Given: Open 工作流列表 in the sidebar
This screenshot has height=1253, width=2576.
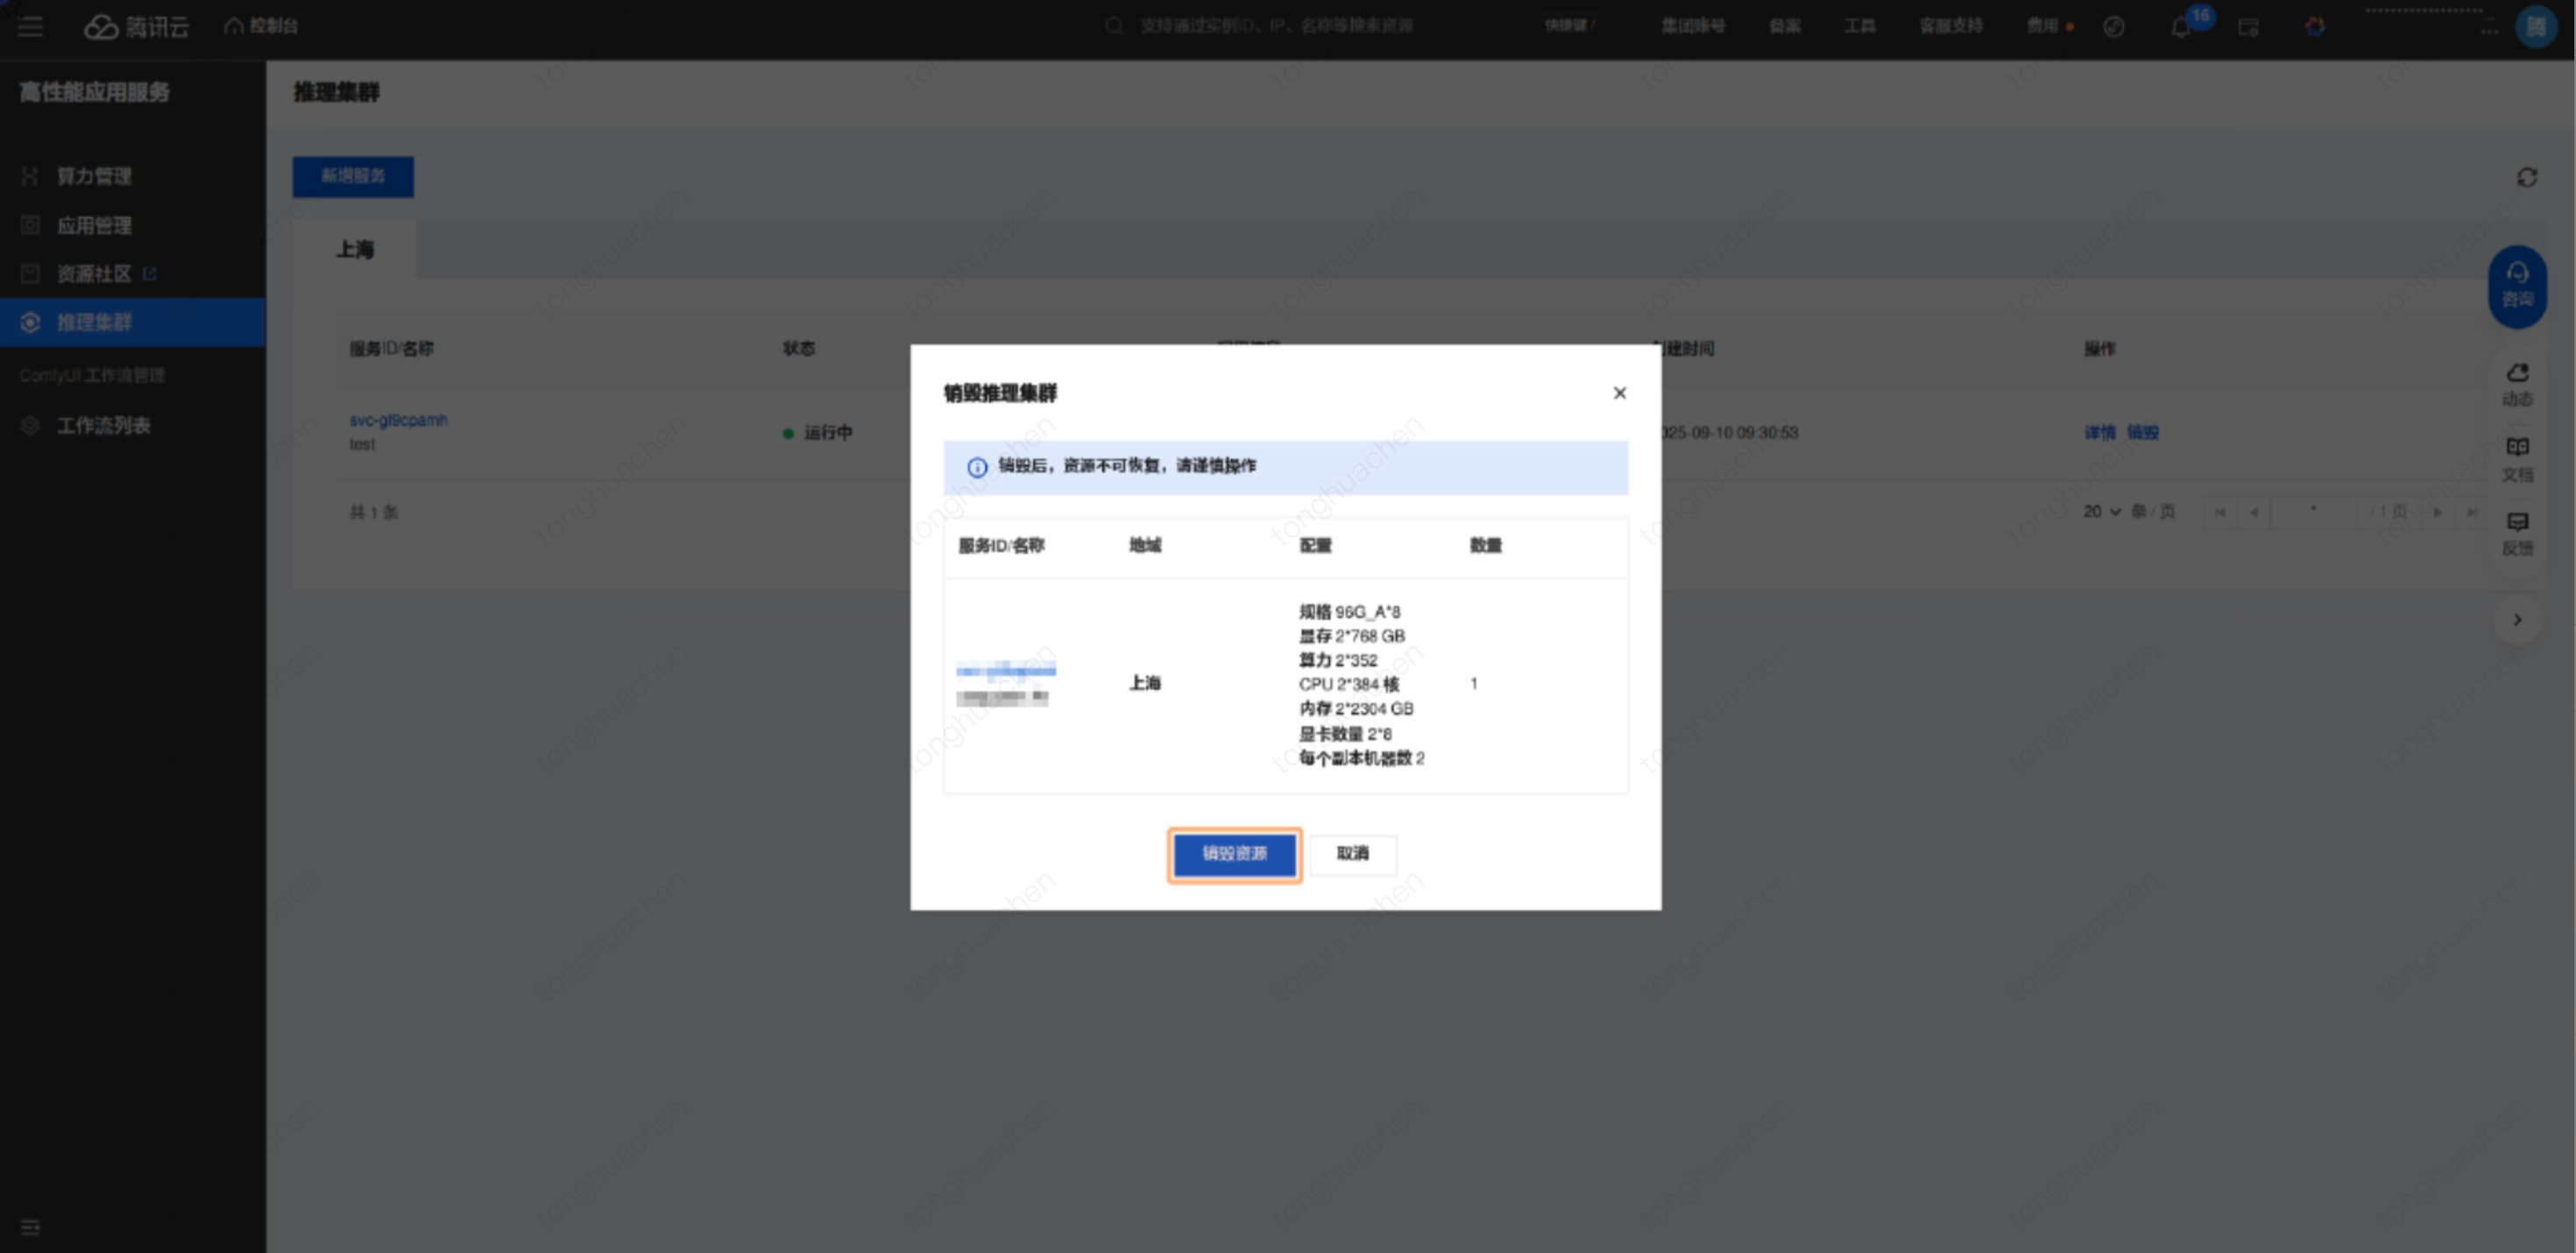Looking at the screenshot, I should tap(103, 425).
